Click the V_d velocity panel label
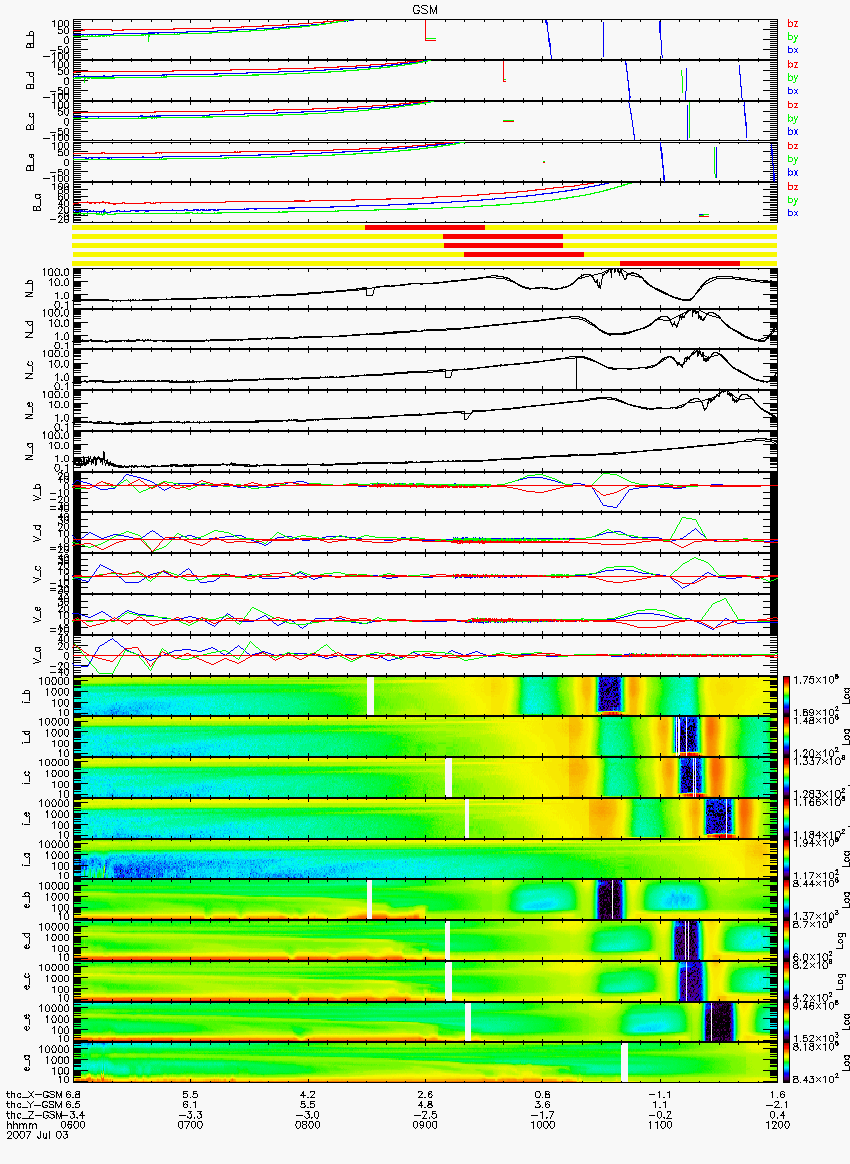The image size is (850, 1164). pyautogui.click(x=37, y=532)
